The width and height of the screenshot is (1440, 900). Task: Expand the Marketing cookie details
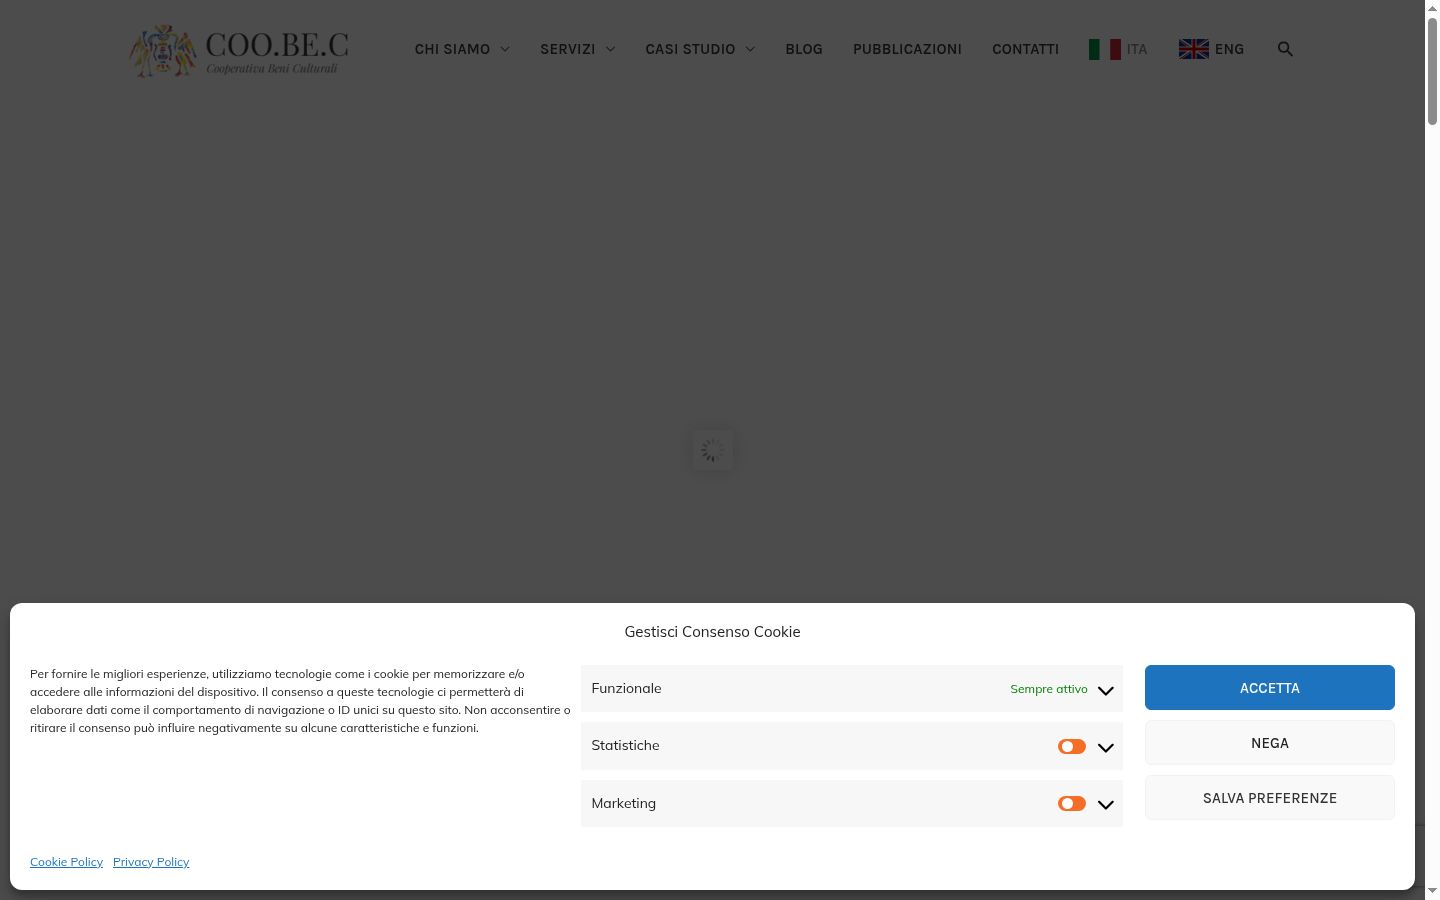pos(1105,804)
